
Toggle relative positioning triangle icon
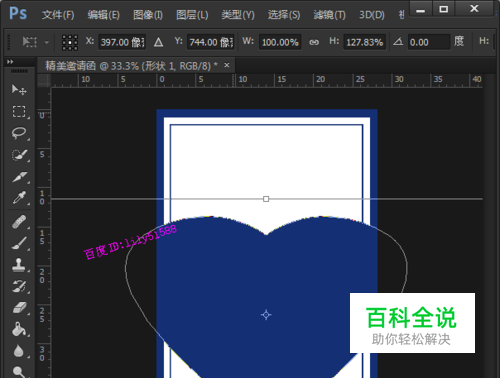(x=158, y=42)
